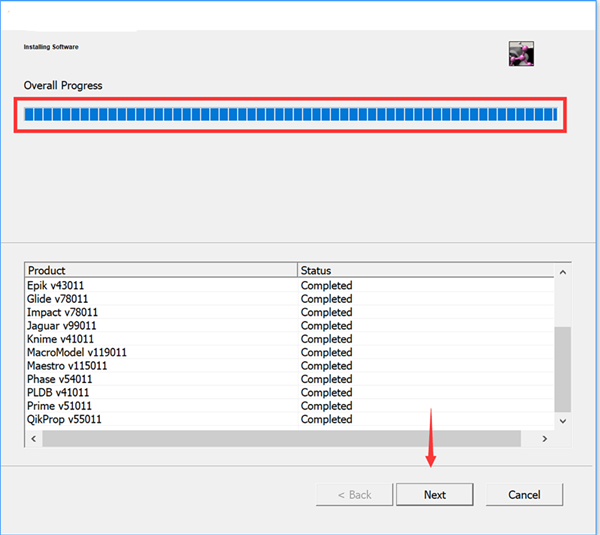Click the Completed status for Jaguar
The image size is (600, 535).
pos(326,326)
